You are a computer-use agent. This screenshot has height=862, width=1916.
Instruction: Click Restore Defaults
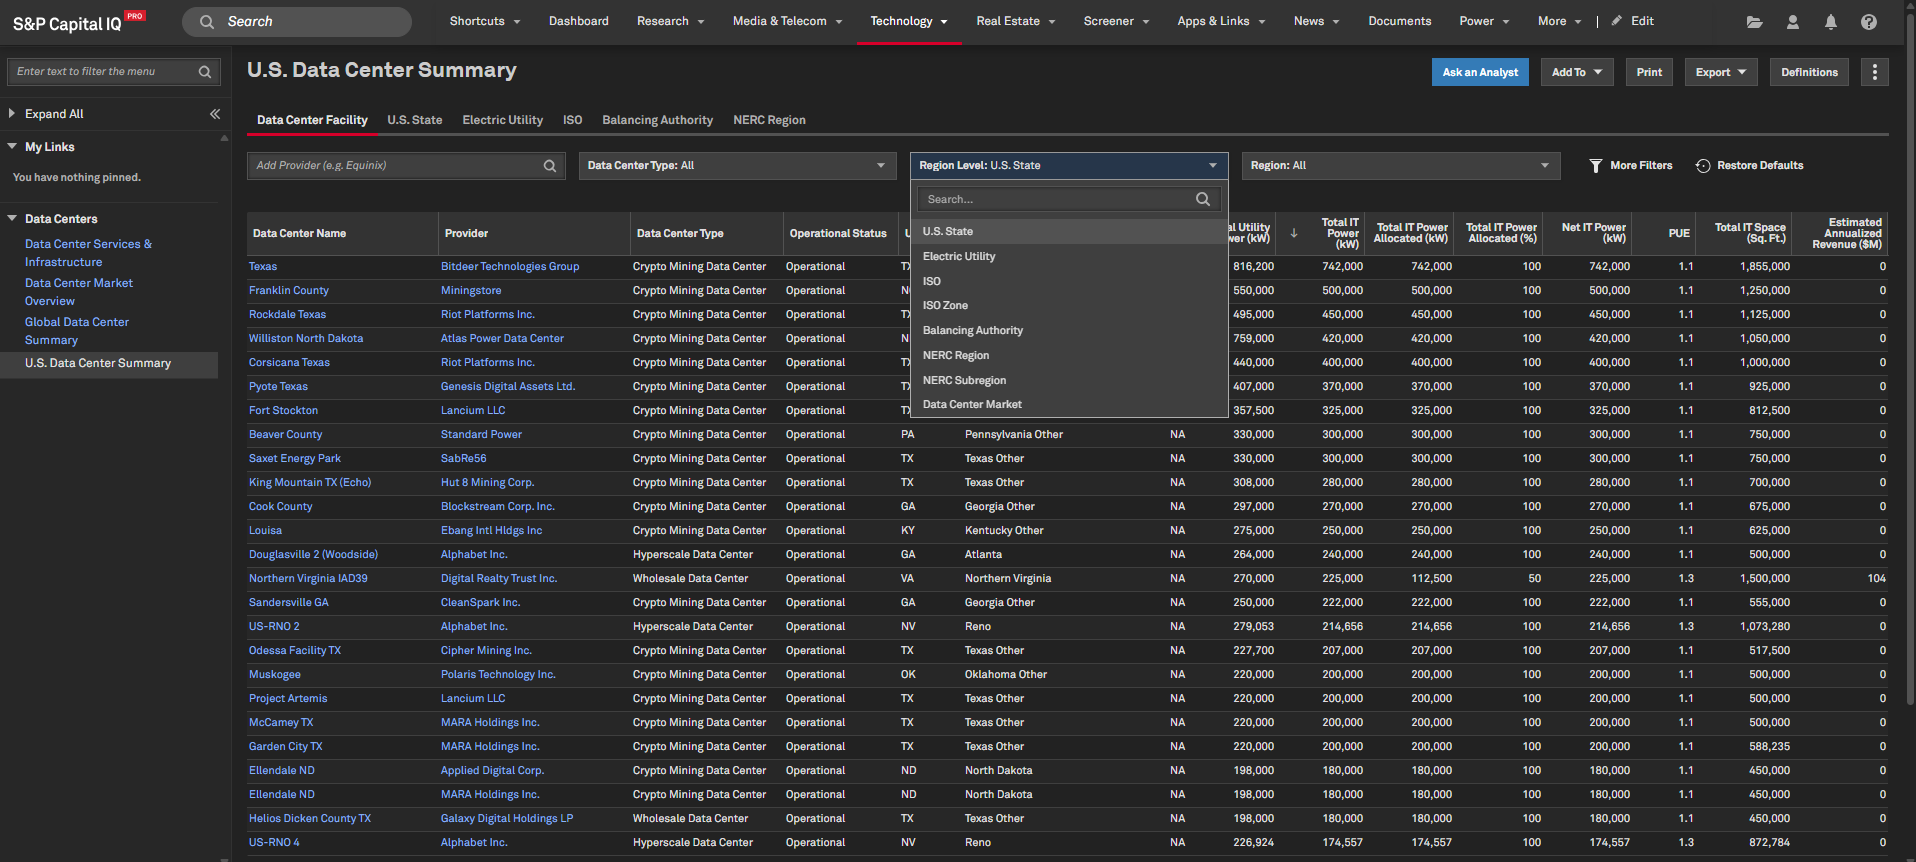point(1750,166)
